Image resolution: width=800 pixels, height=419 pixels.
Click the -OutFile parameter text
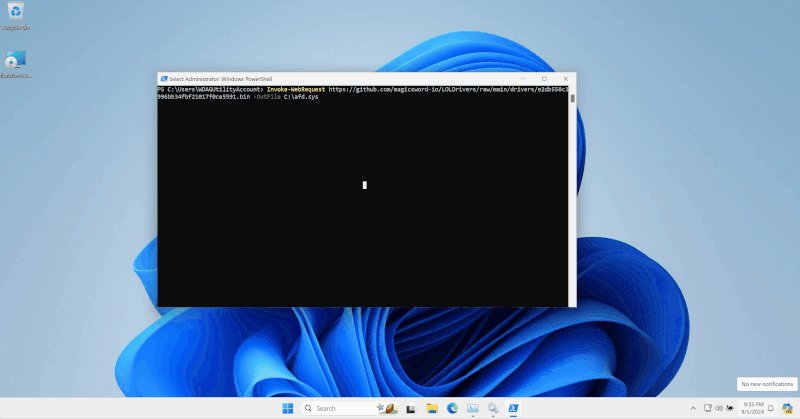(267, 96)
